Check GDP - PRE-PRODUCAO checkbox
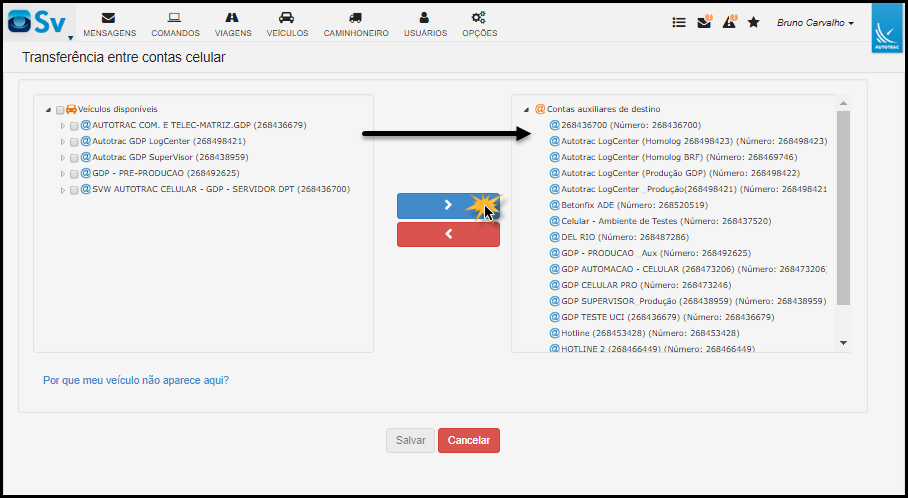This screenshot has width=908, height=498. tap(74, 174)
